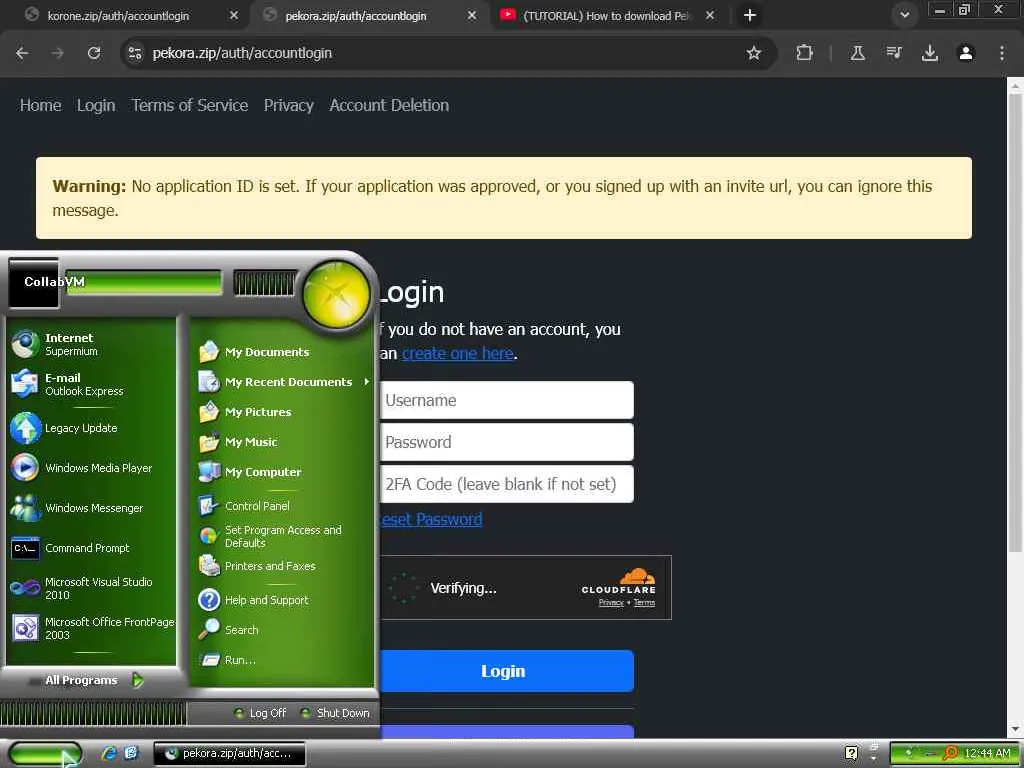Select pekora.zip taskbar window button

click(229, 754)
